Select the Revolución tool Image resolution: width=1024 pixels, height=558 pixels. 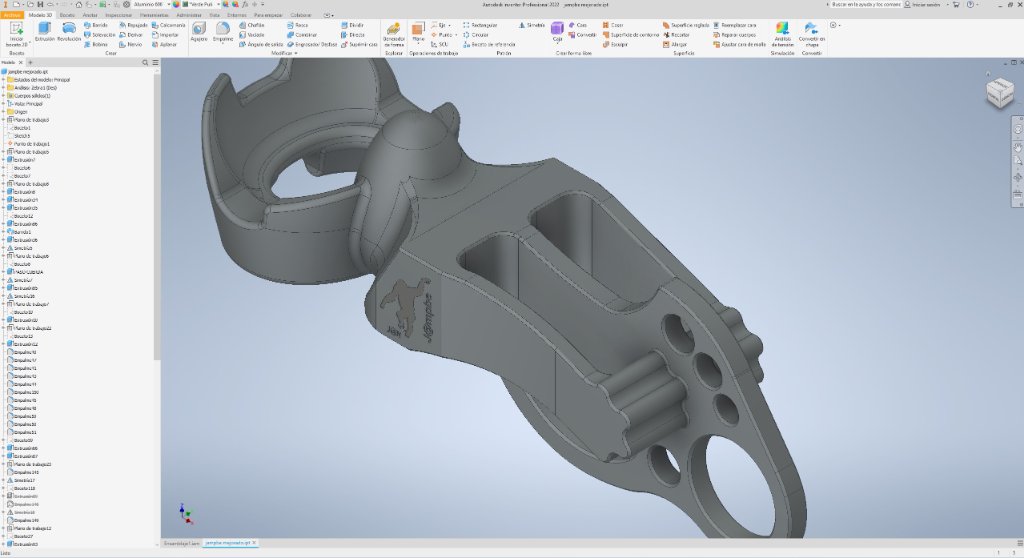[x=69, y=32]
